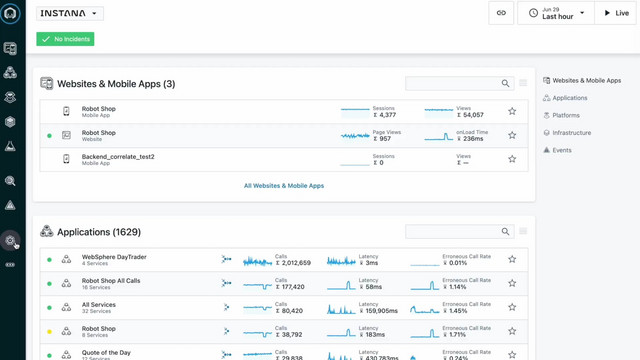Viewport: 640px width, 360px height.
Task: Open Websites & Mobile Apps list options menu
Action: tap(523, 83)
